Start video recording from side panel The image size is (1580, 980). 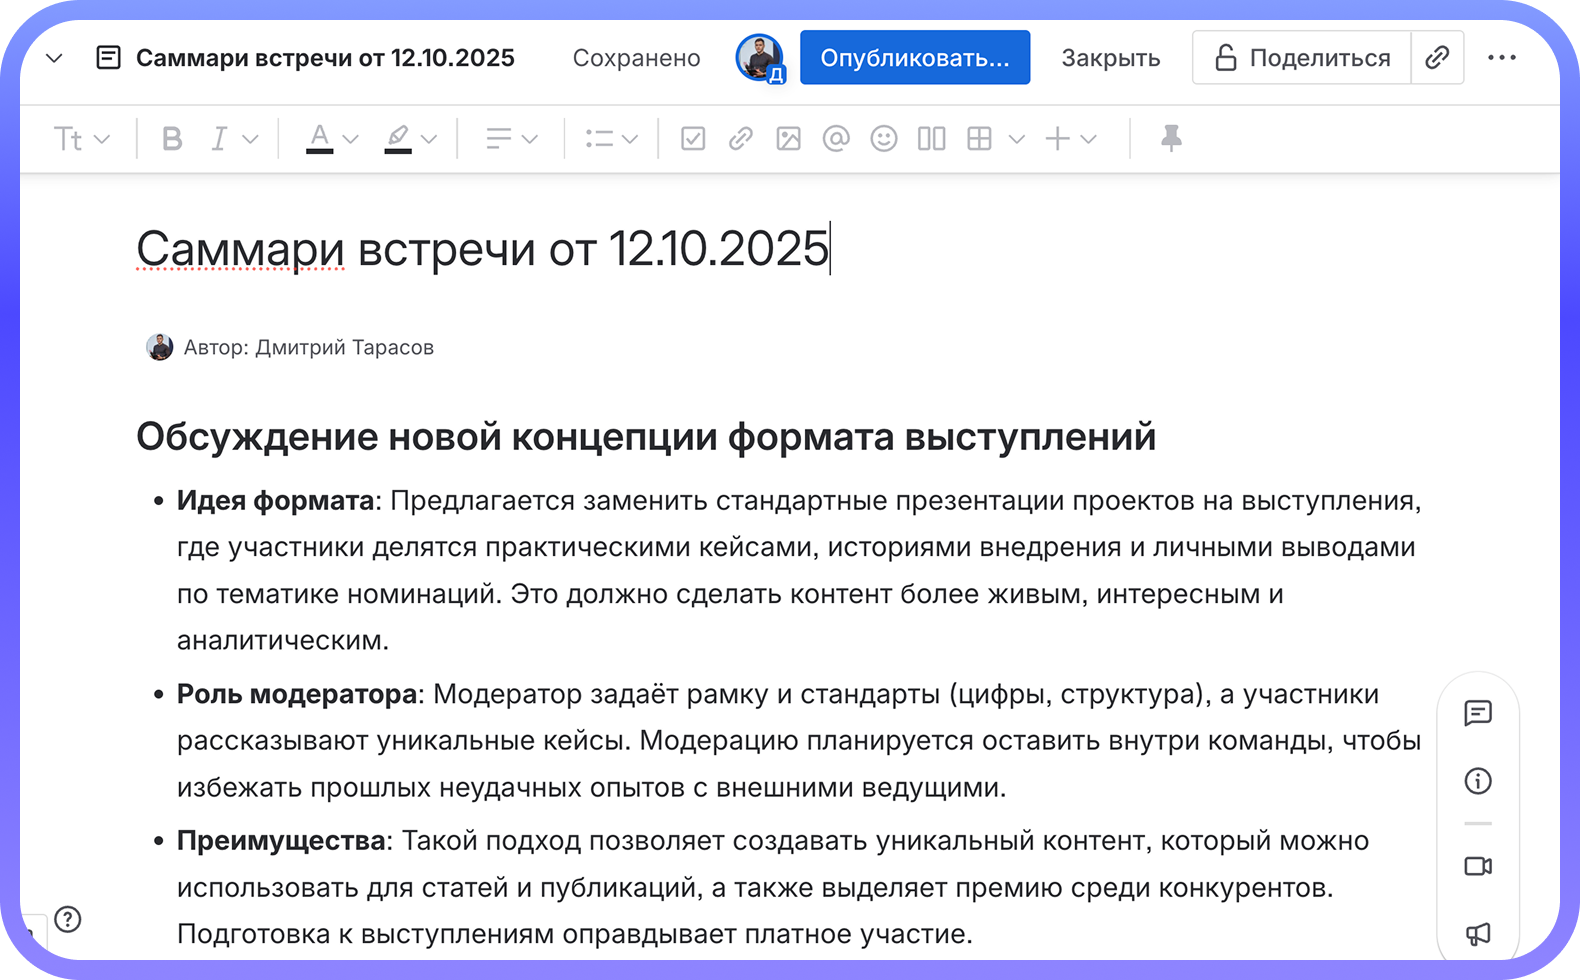(1478, 866)
